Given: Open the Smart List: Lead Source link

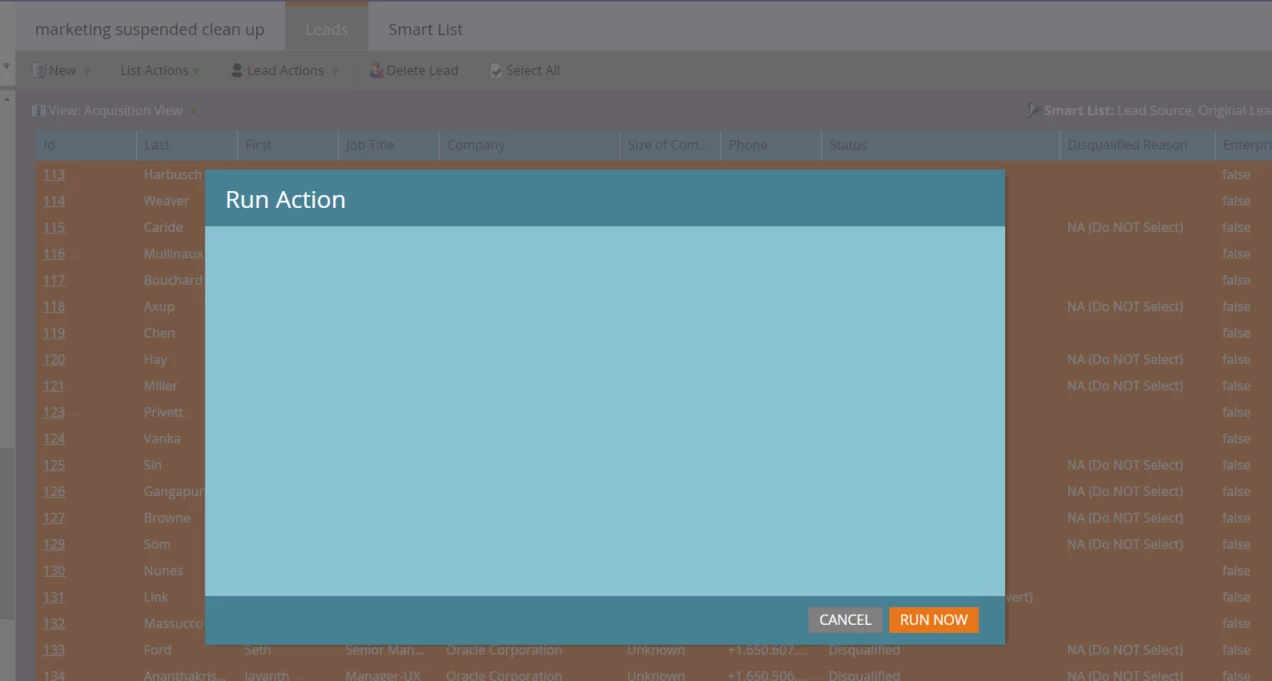Looking at the screenshot, I should pyautogui.click(x=1156, y=111).
